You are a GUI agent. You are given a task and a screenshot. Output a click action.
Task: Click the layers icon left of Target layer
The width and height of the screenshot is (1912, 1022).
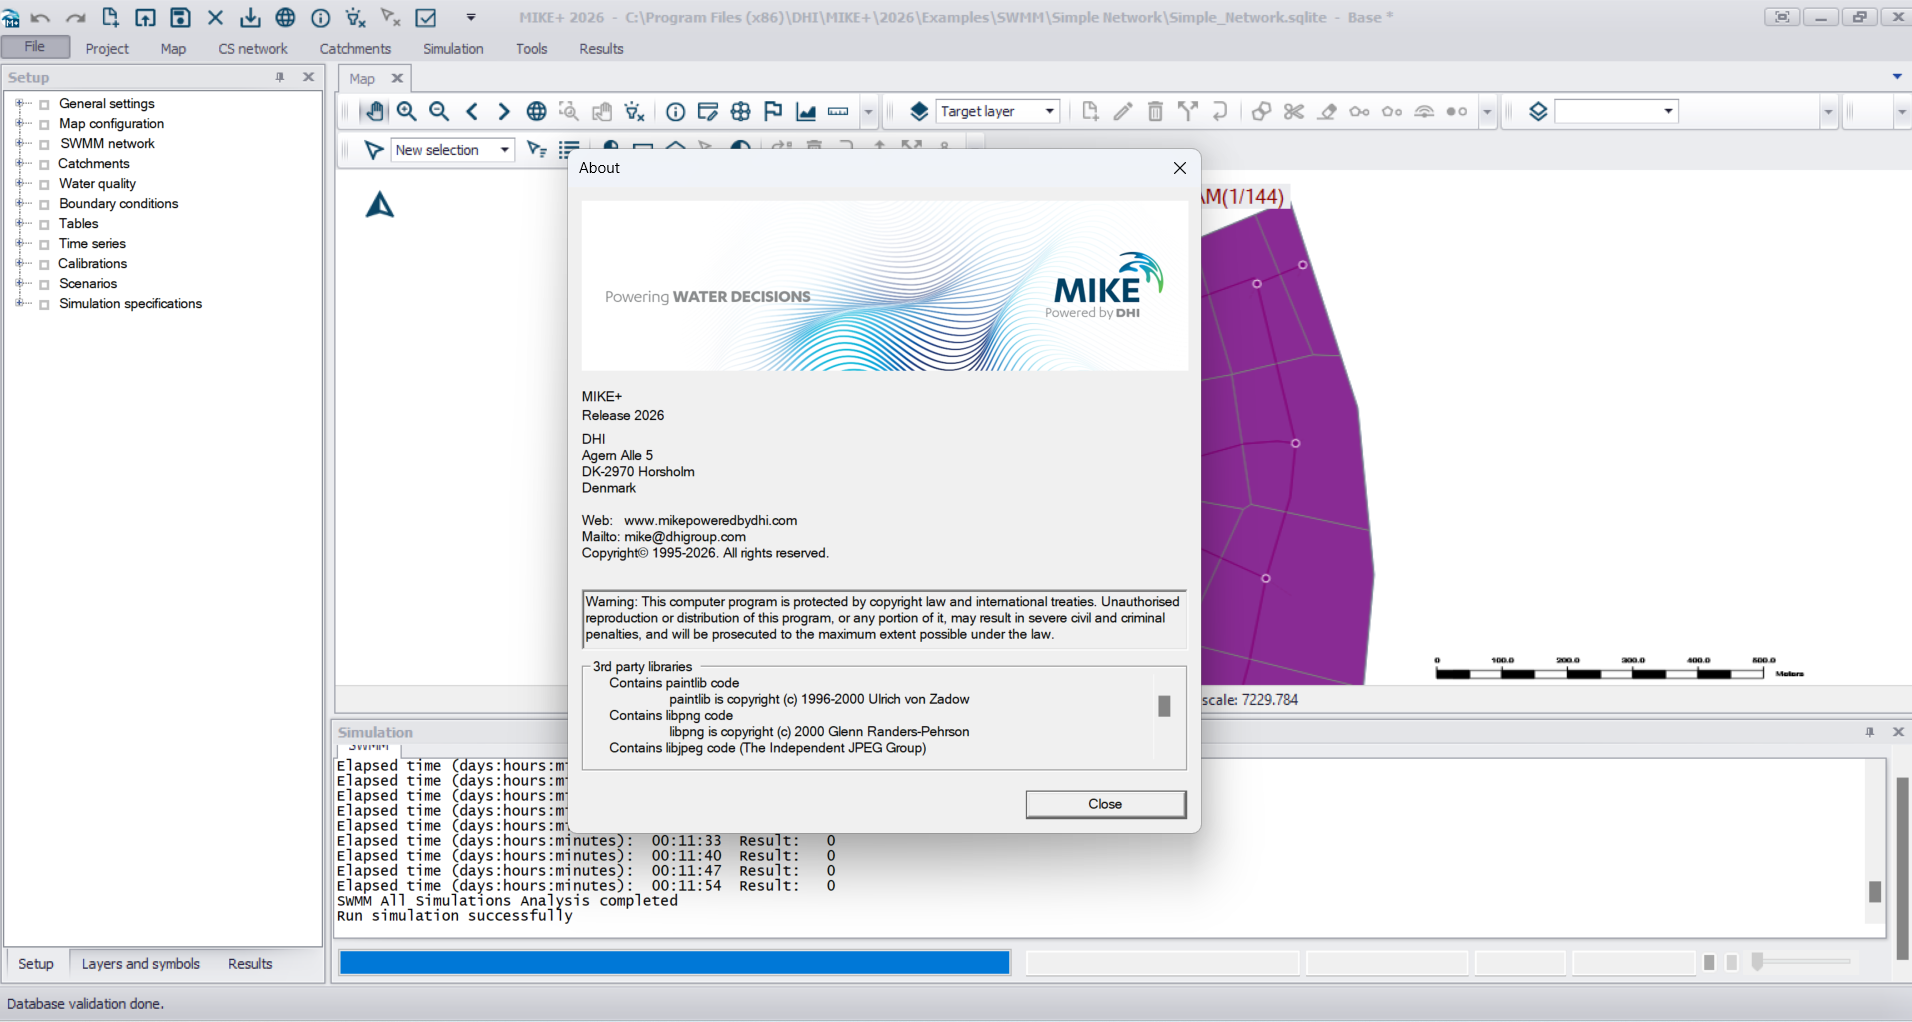(919, 111)
